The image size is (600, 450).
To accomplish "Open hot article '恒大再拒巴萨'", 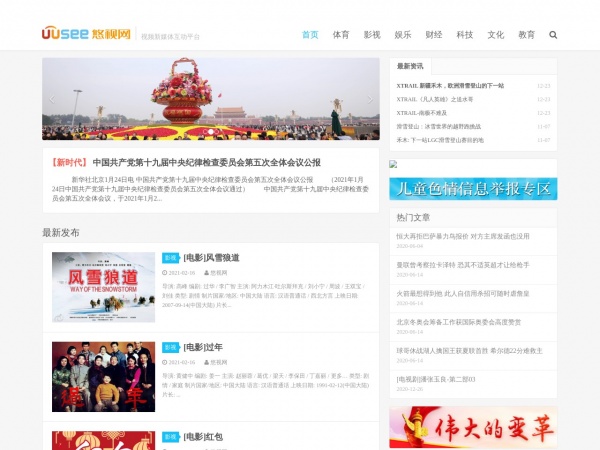I will 463,236.
